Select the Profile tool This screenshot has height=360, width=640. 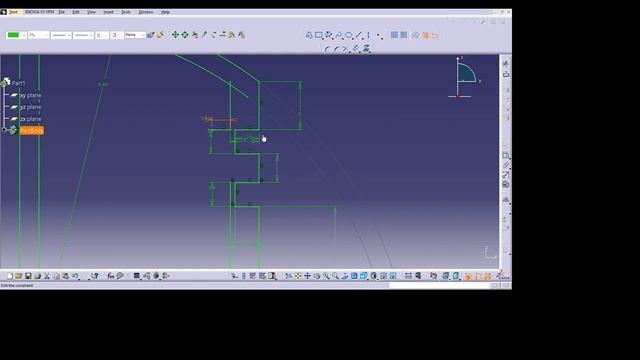(309, 36)
